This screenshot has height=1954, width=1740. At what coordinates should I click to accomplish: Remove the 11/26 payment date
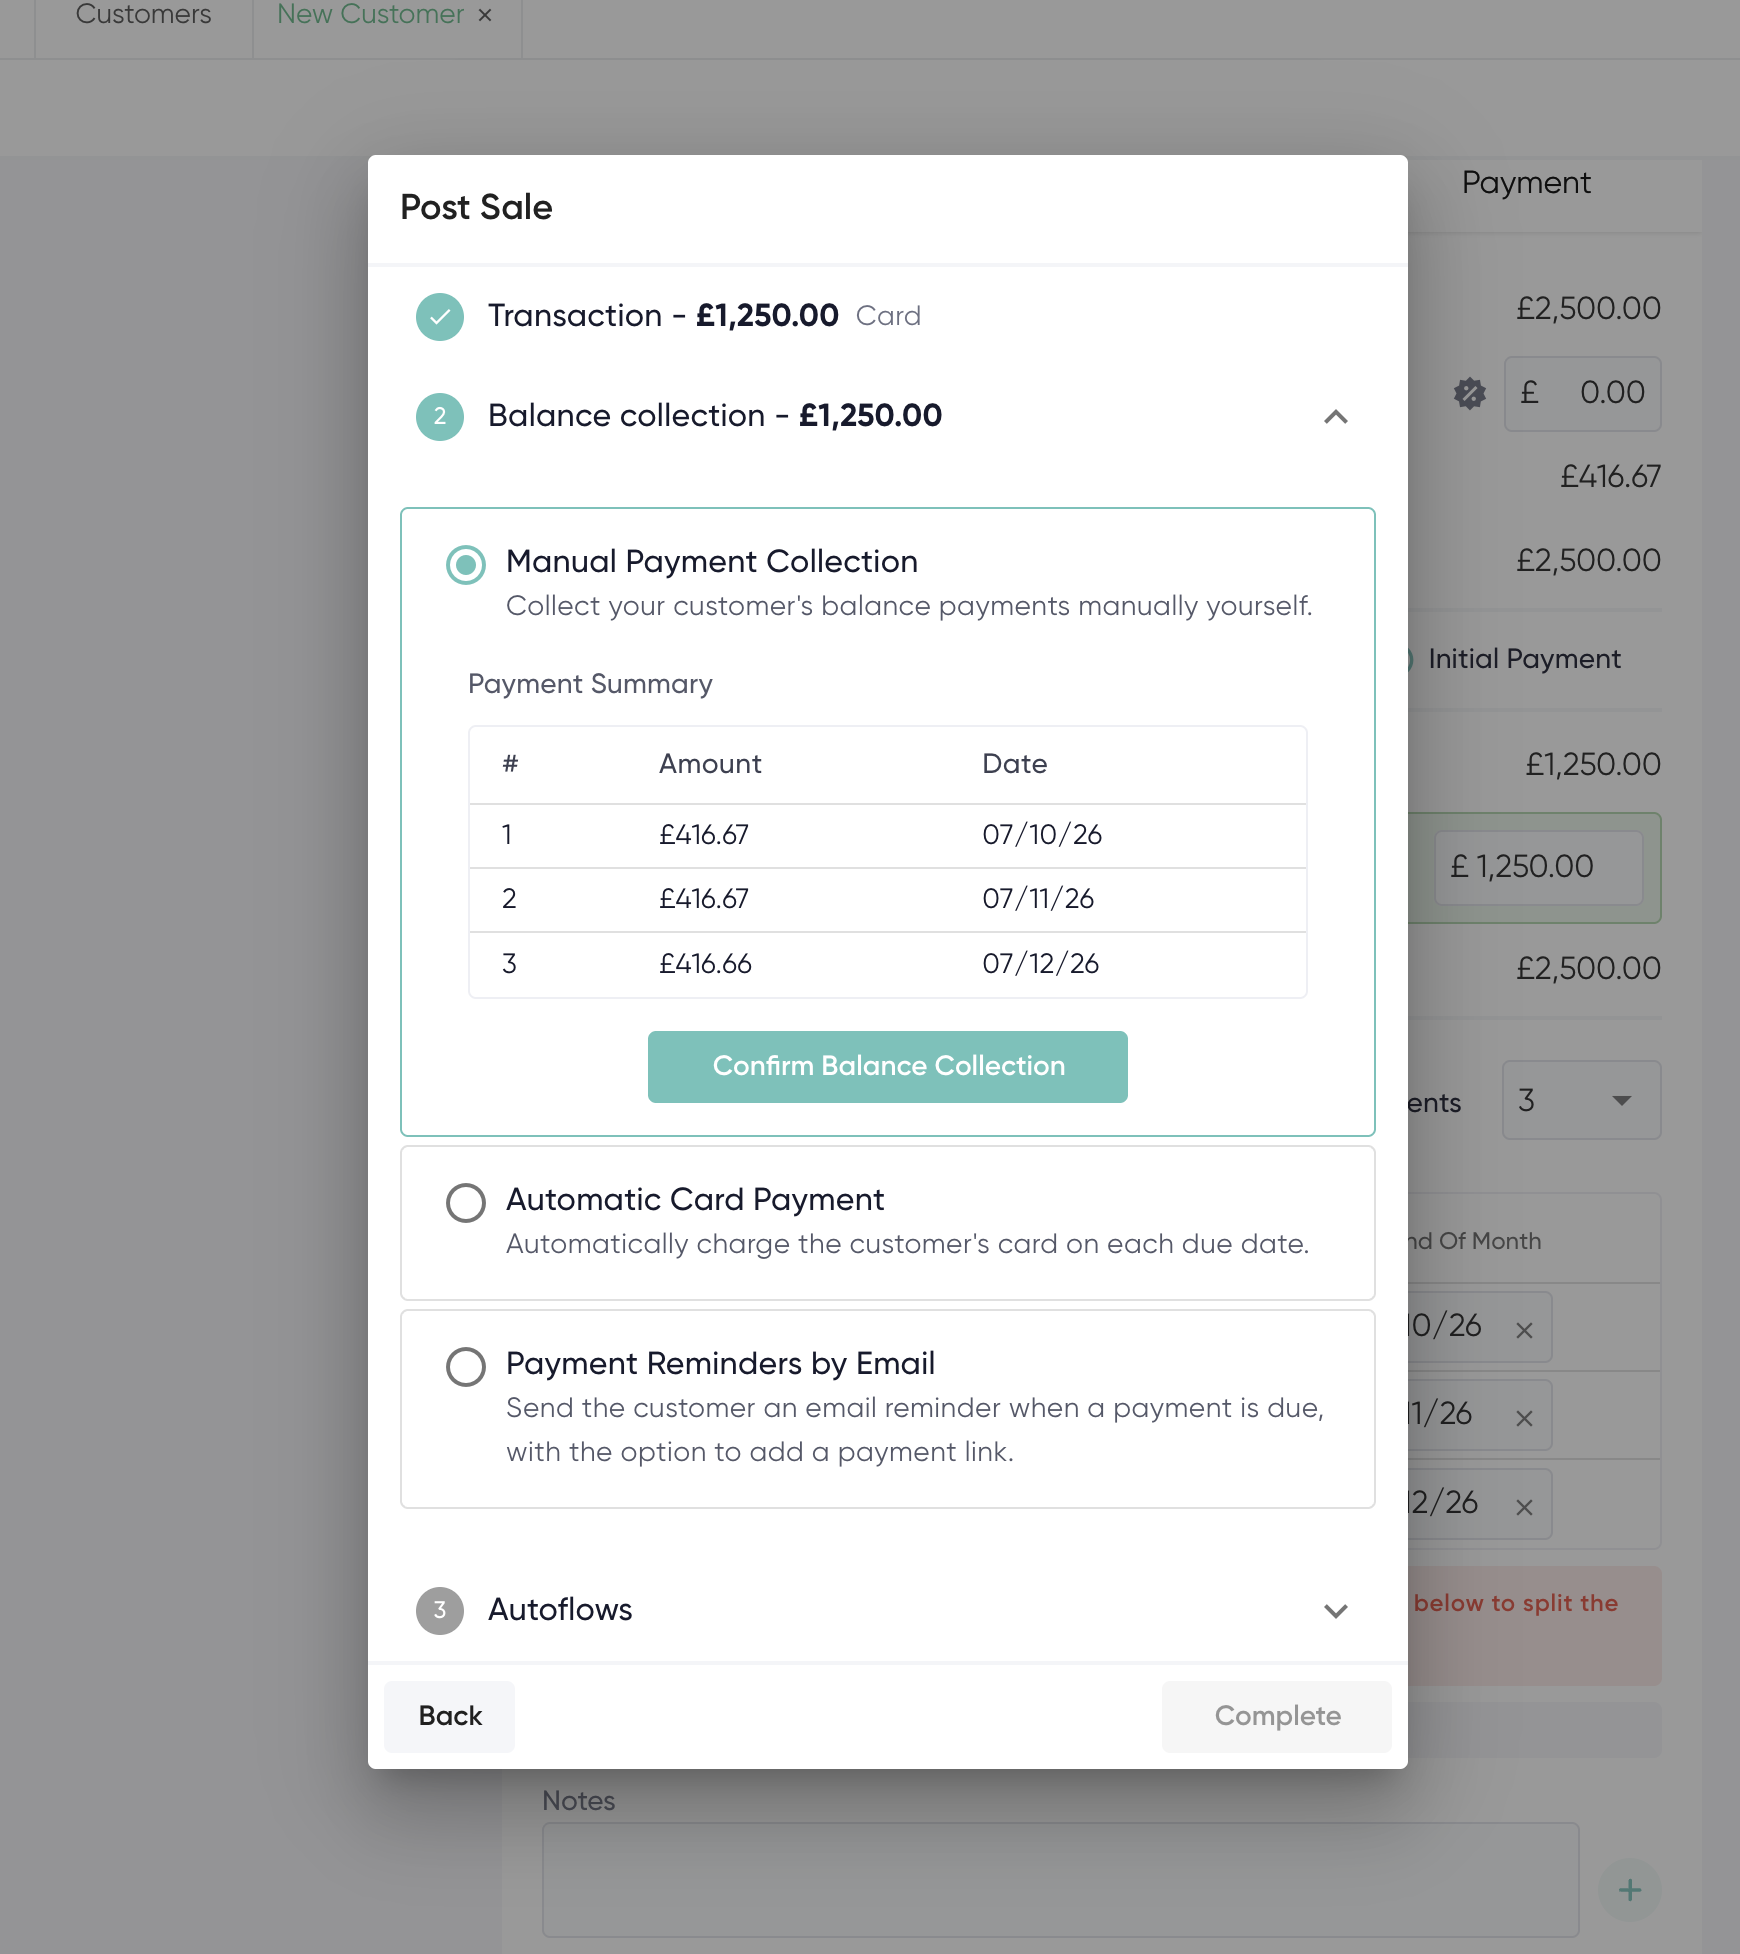point(1524,1418)
